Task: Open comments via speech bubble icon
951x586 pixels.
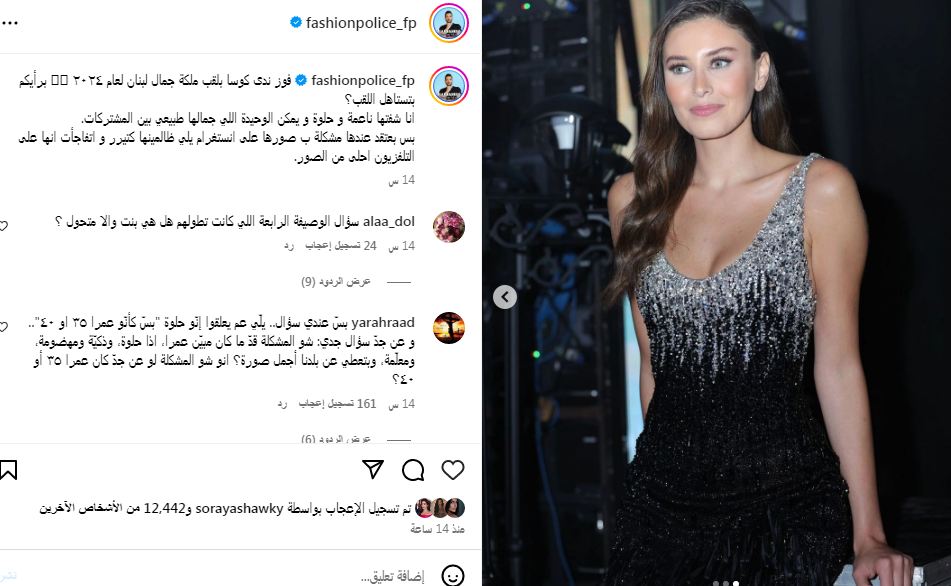Action: coord(413,470)
